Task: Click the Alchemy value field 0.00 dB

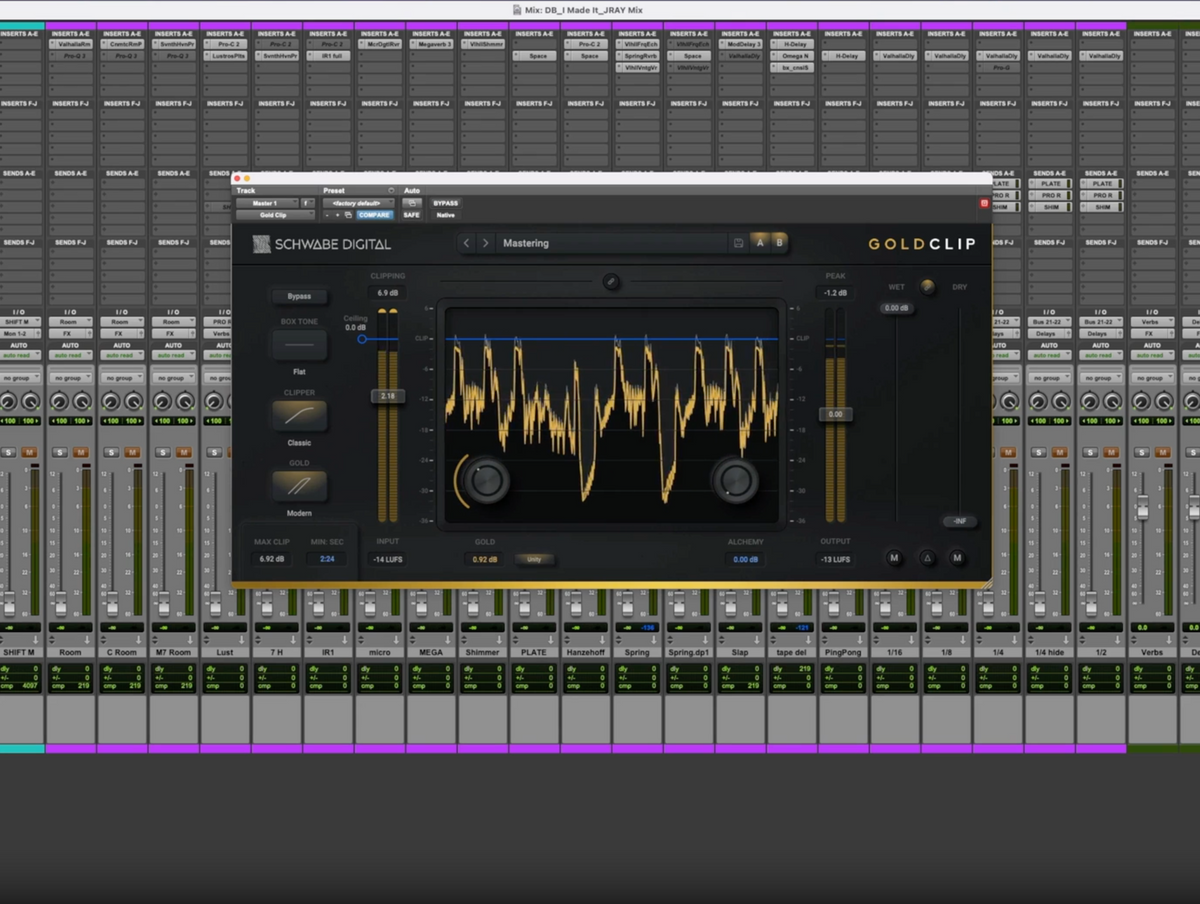Action: 746,559
